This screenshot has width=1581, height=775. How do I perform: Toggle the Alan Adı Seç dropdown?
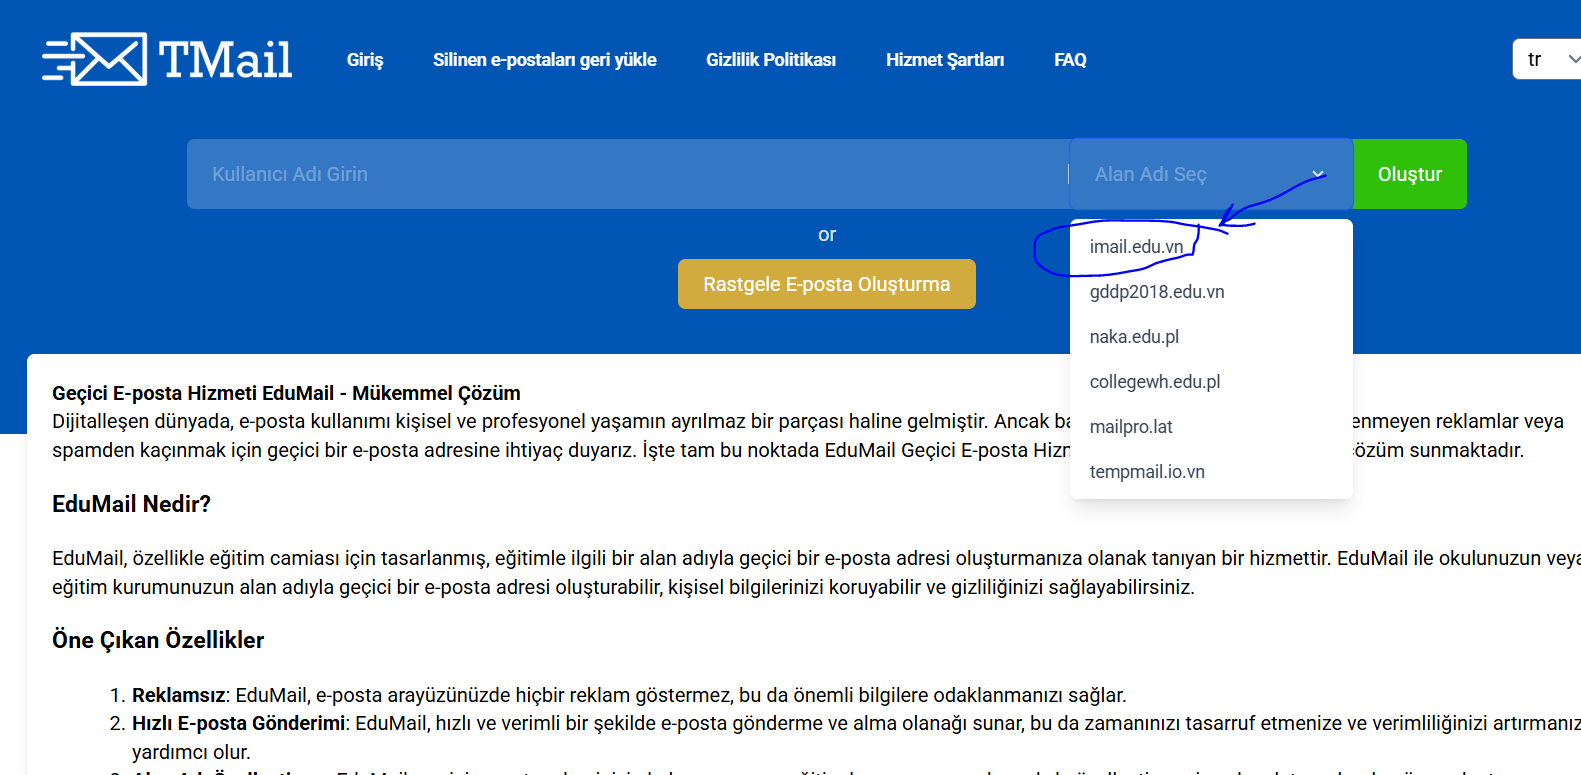pos(1211,174)
